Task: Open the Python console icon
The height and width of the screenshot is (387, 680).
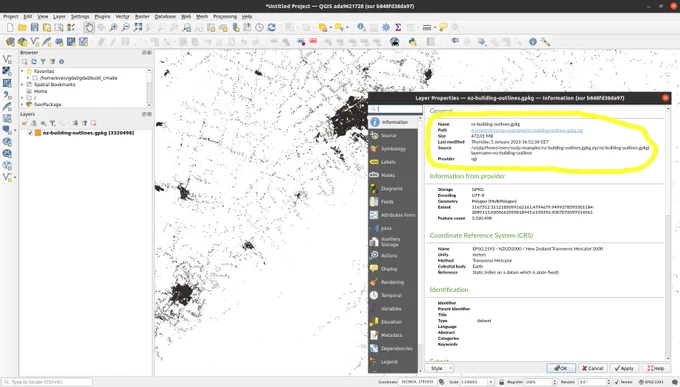Action: (412, 42)
